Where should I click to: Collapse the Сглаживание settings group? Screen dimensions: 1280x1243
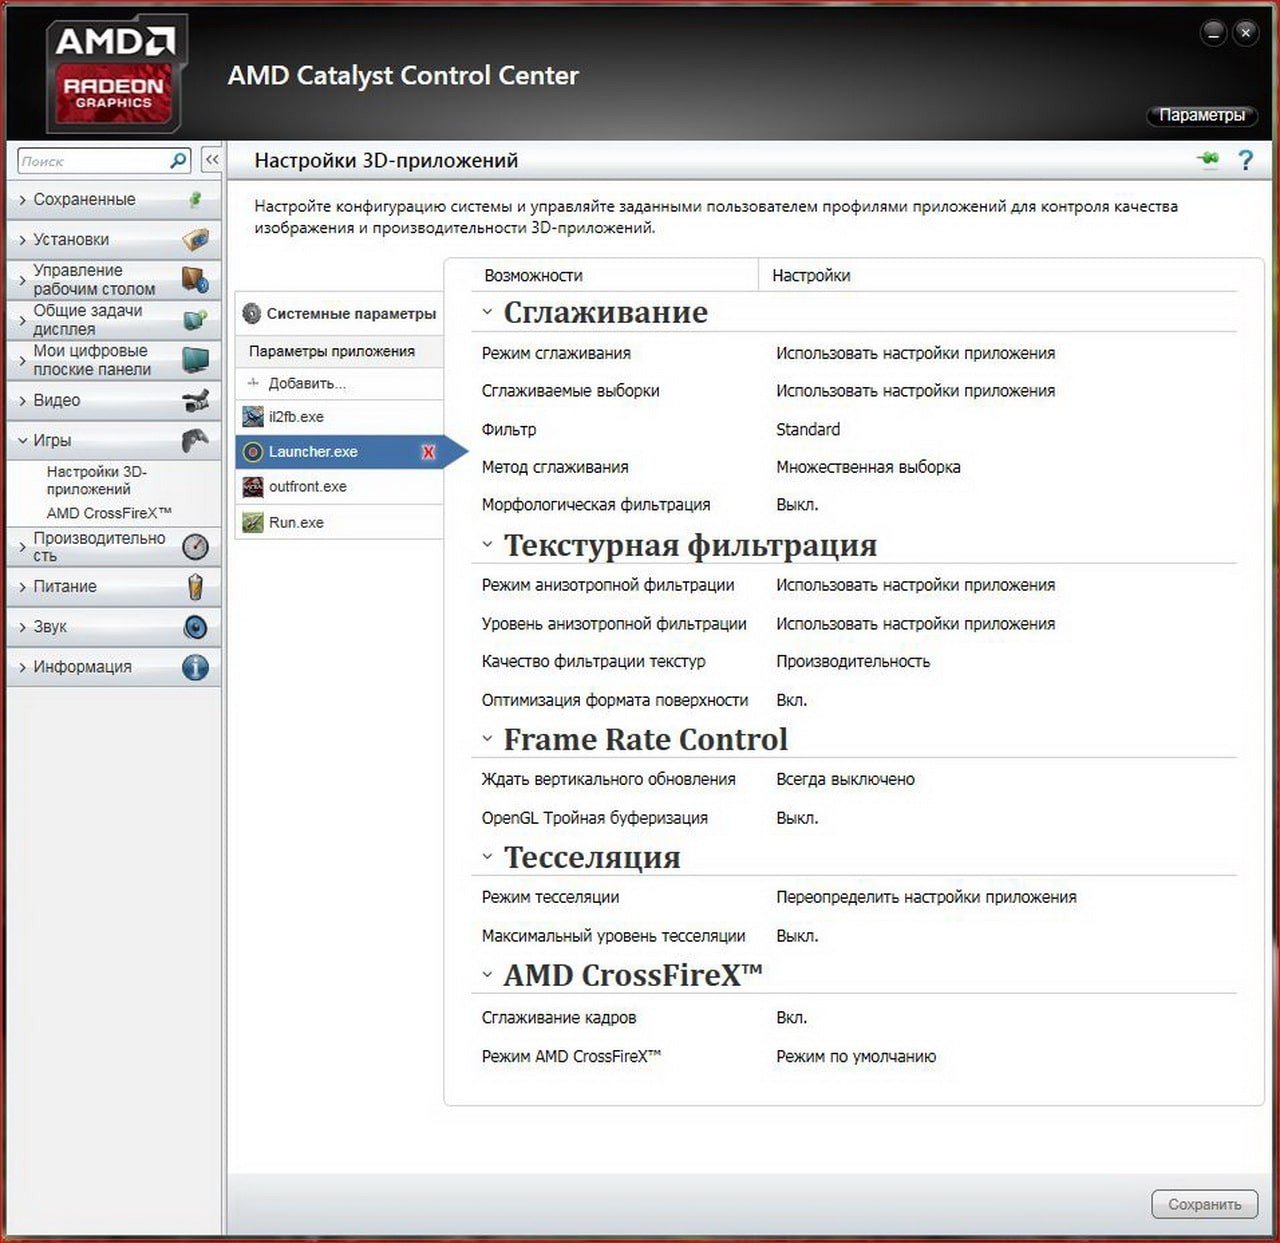[x=487, y=312]
